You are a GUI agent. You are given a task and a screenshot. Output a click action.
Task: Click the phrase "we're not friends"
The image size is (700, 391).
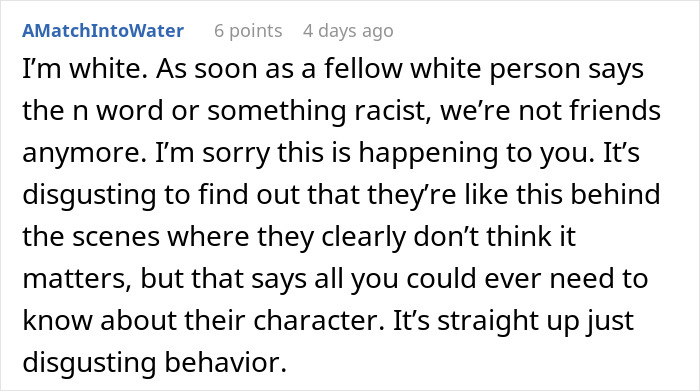(550, 111)
